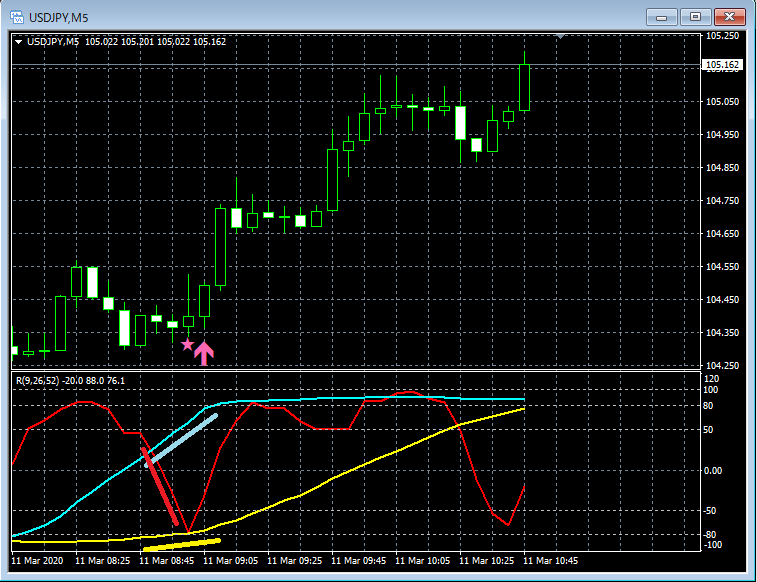757x582 pixels.
Task: Click the 11 Mar 09:25 time label
Action: (x=294, y=561)
